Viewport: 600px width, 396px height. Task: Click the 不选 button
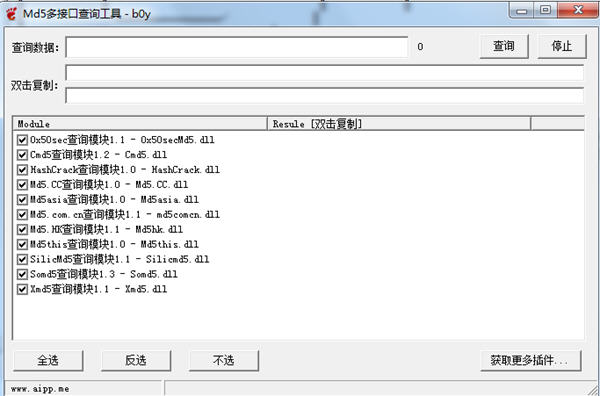[x=224, y=360]
